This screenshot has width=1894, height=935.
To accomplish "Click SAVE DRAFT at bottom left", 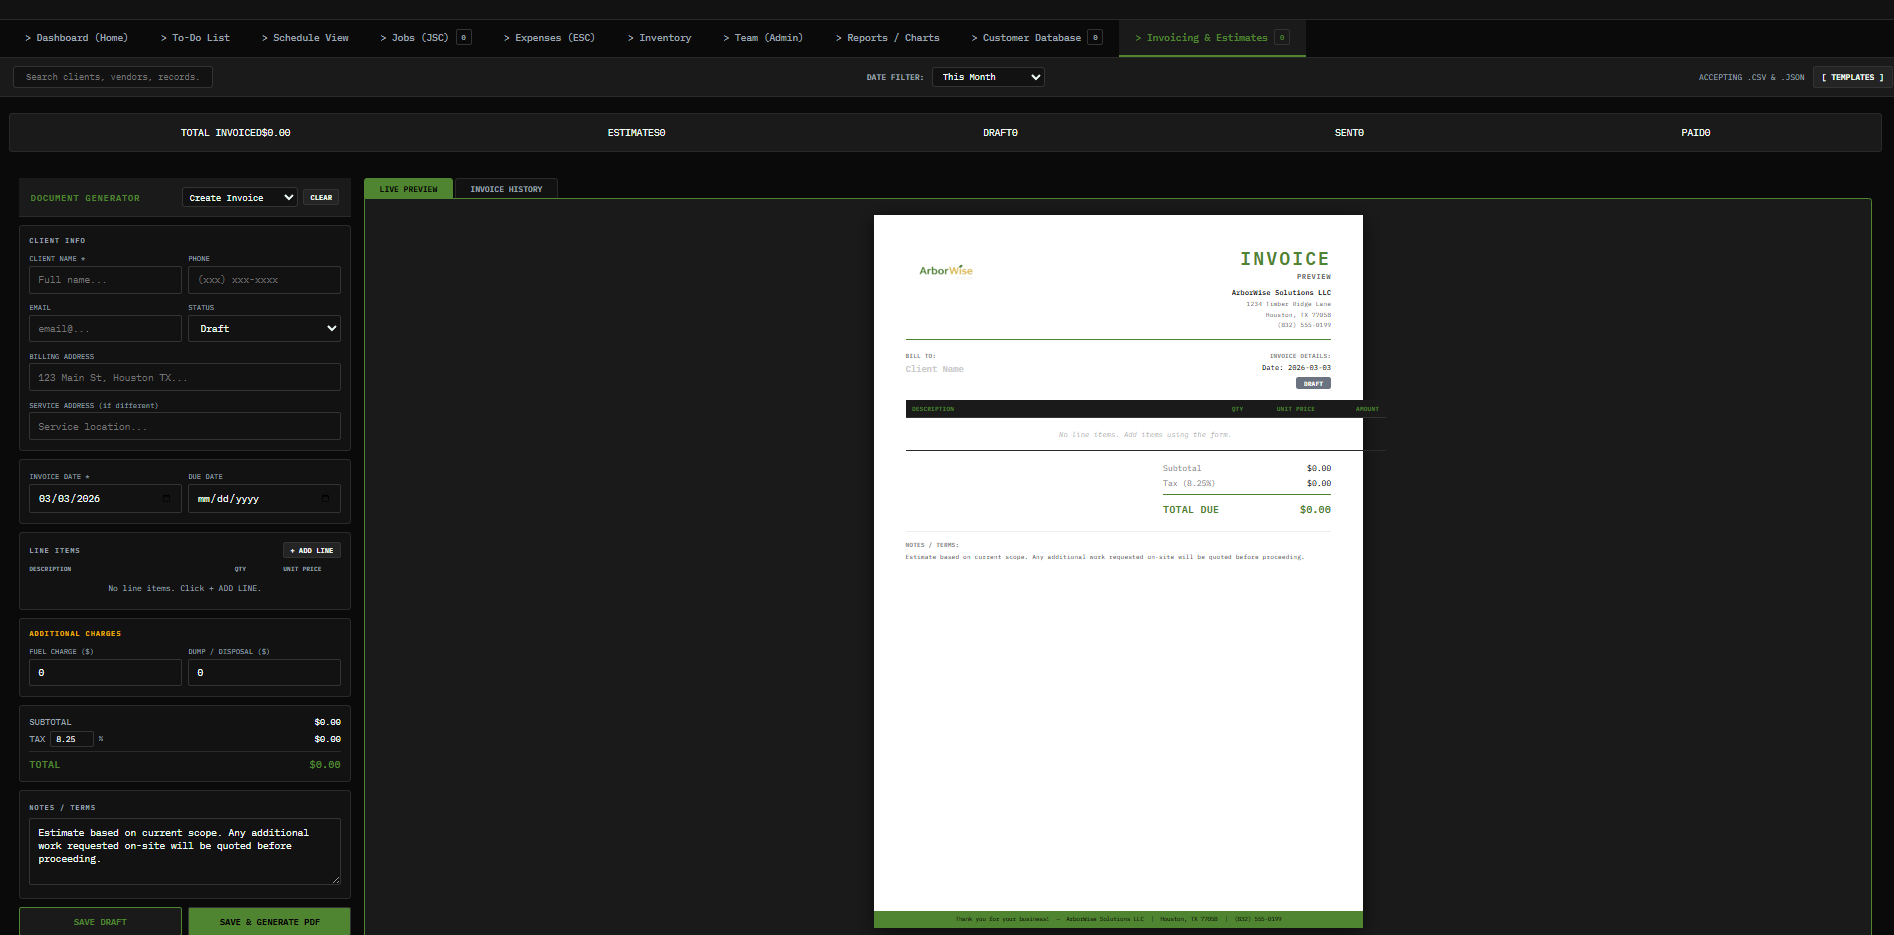I will coord(100,921).
